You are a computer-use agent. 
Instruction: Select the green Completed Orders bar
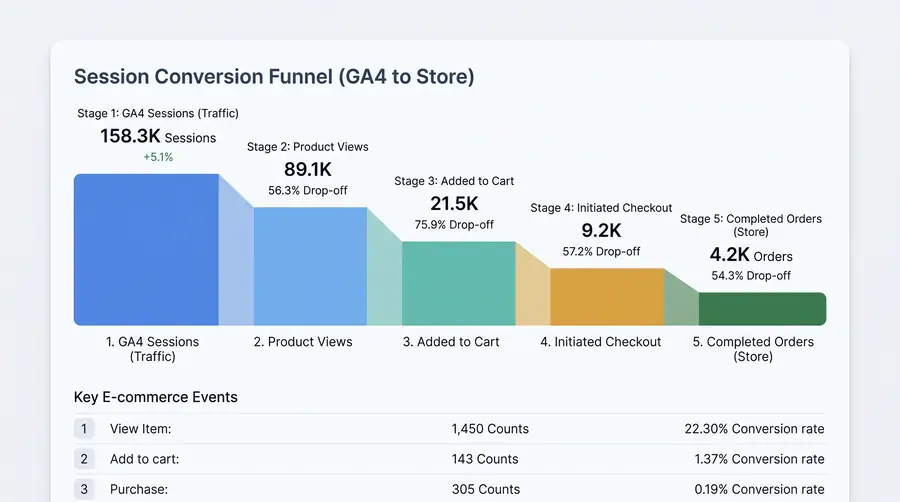pyautogui.click(x=762, y=309)
